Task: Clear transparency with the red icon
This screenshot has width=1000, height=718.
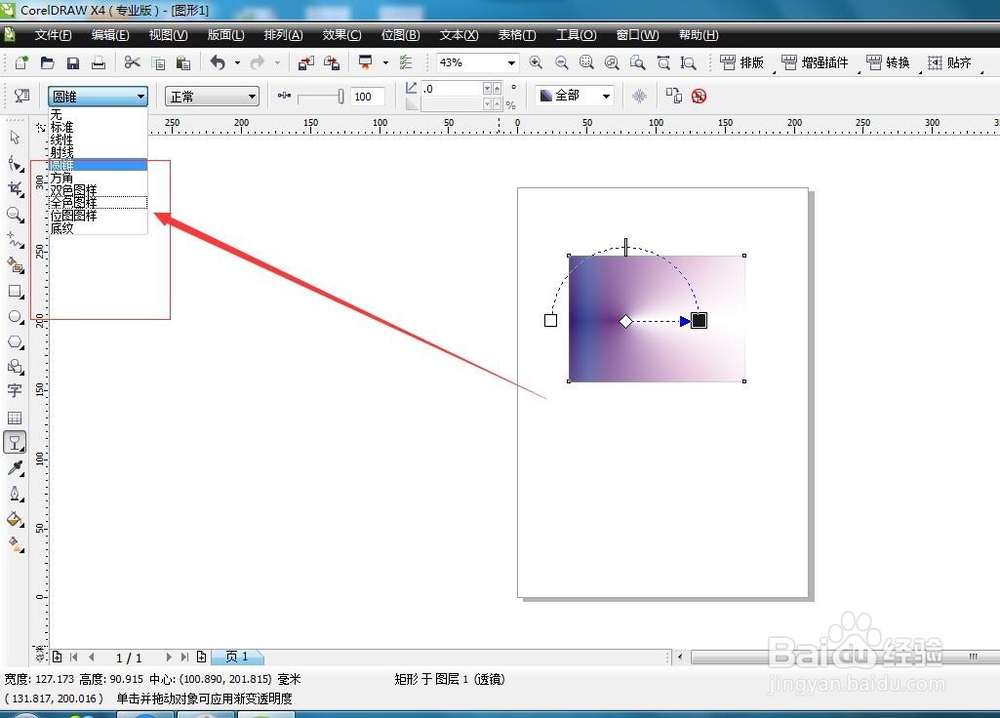Action: [699, 96]
